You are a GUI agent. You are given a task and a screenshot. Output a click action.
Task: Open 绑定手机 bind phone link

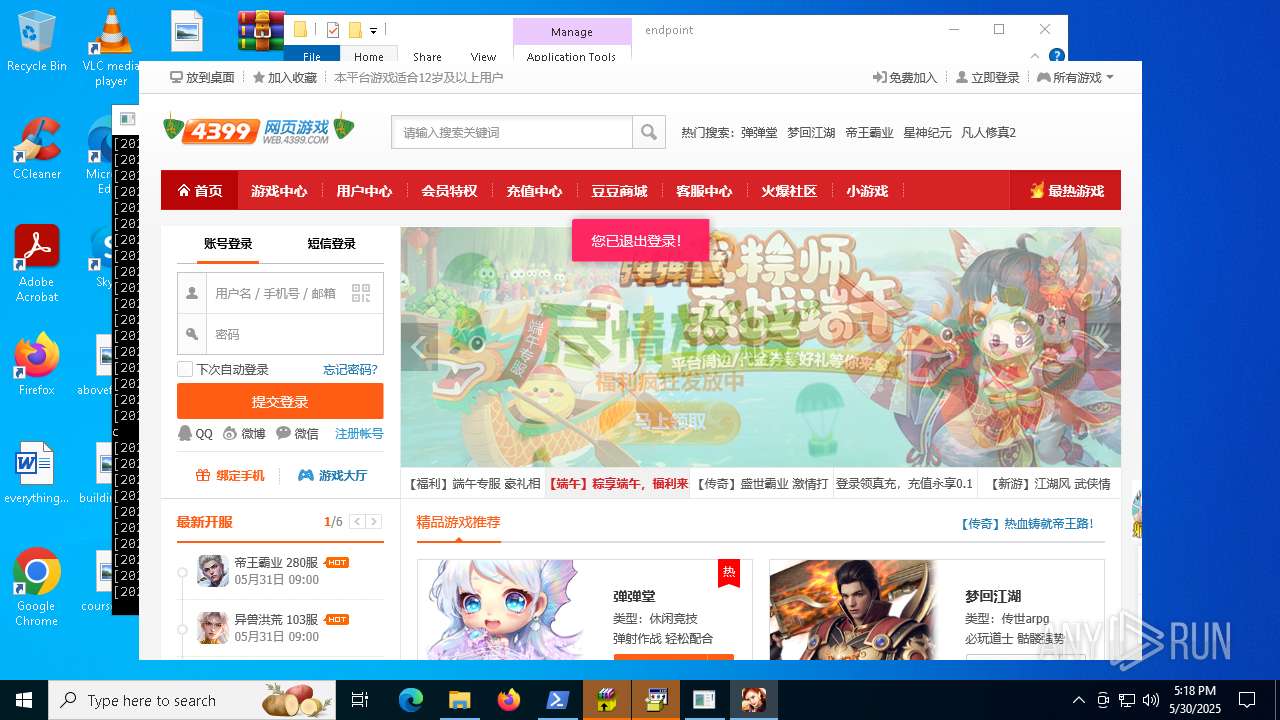point(230,475)
